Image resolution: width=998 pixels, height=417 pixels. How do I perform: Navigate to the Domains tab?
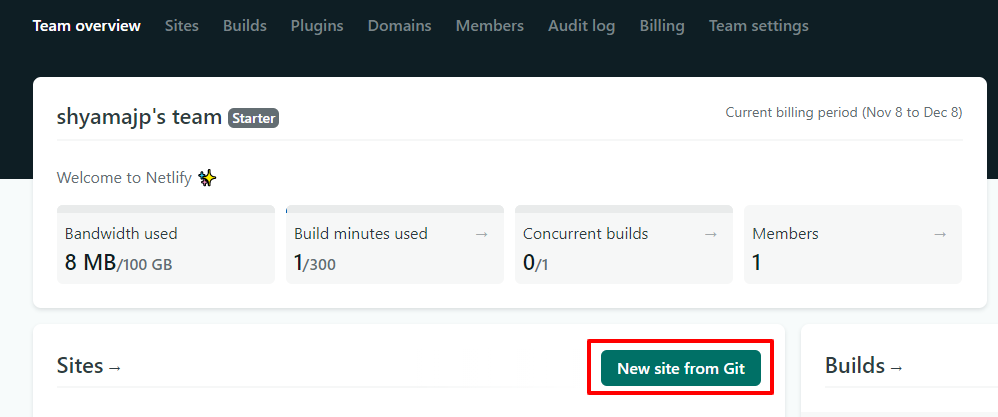[x=399, y=26]
